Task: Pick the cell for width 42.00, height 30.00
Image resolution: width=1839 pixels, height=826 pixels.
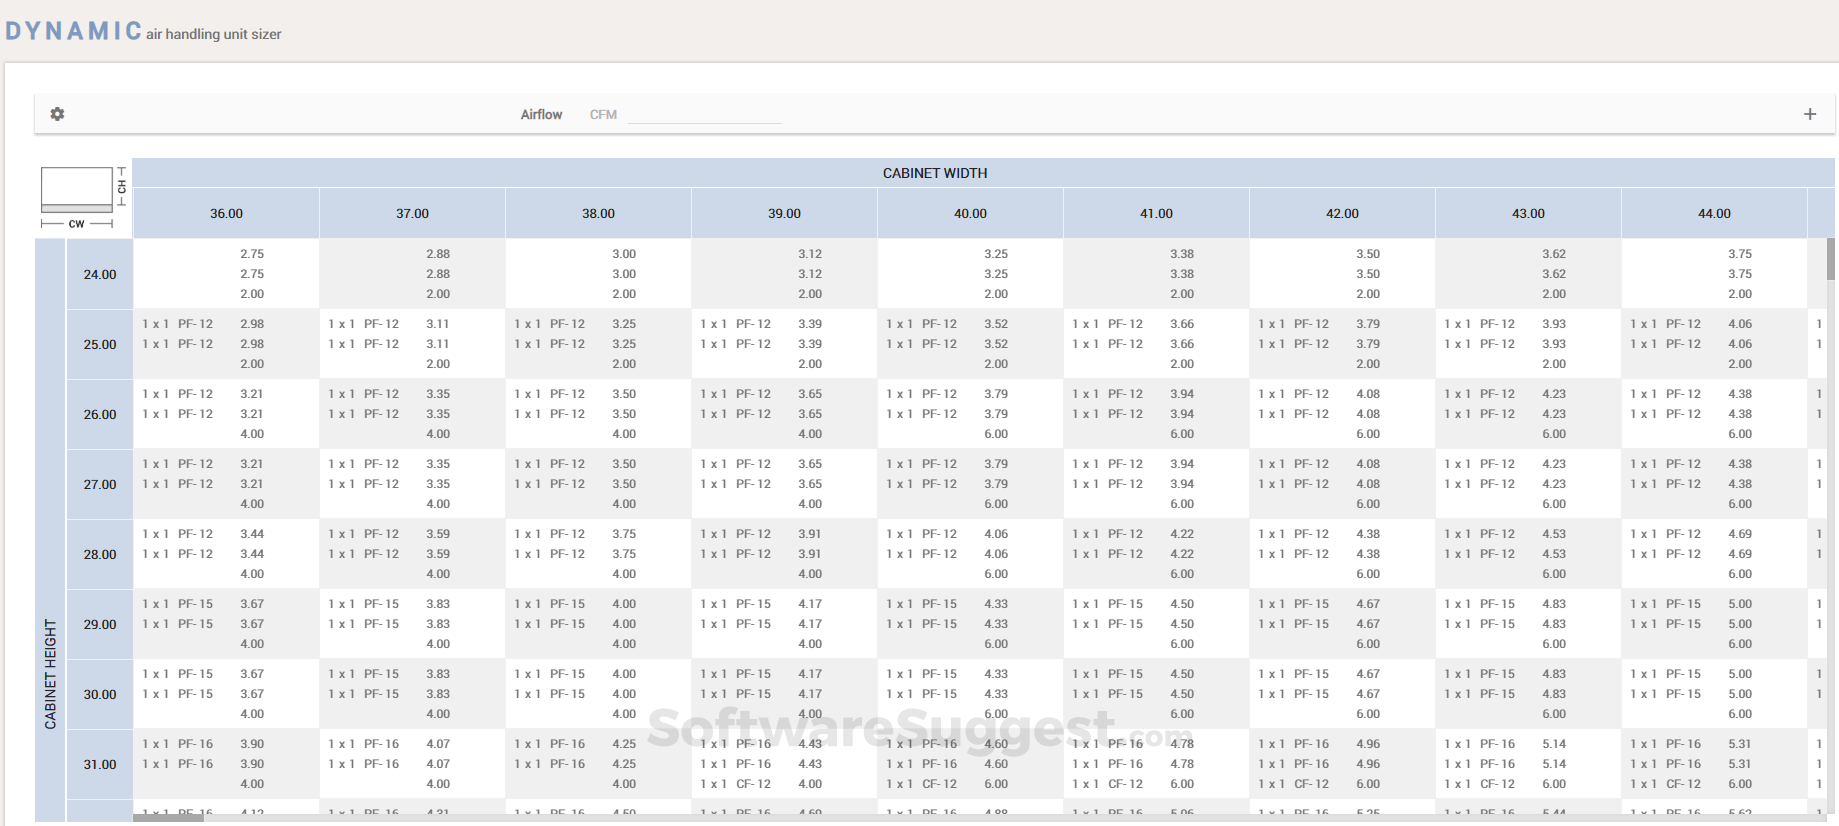Action: (1342, 694)
